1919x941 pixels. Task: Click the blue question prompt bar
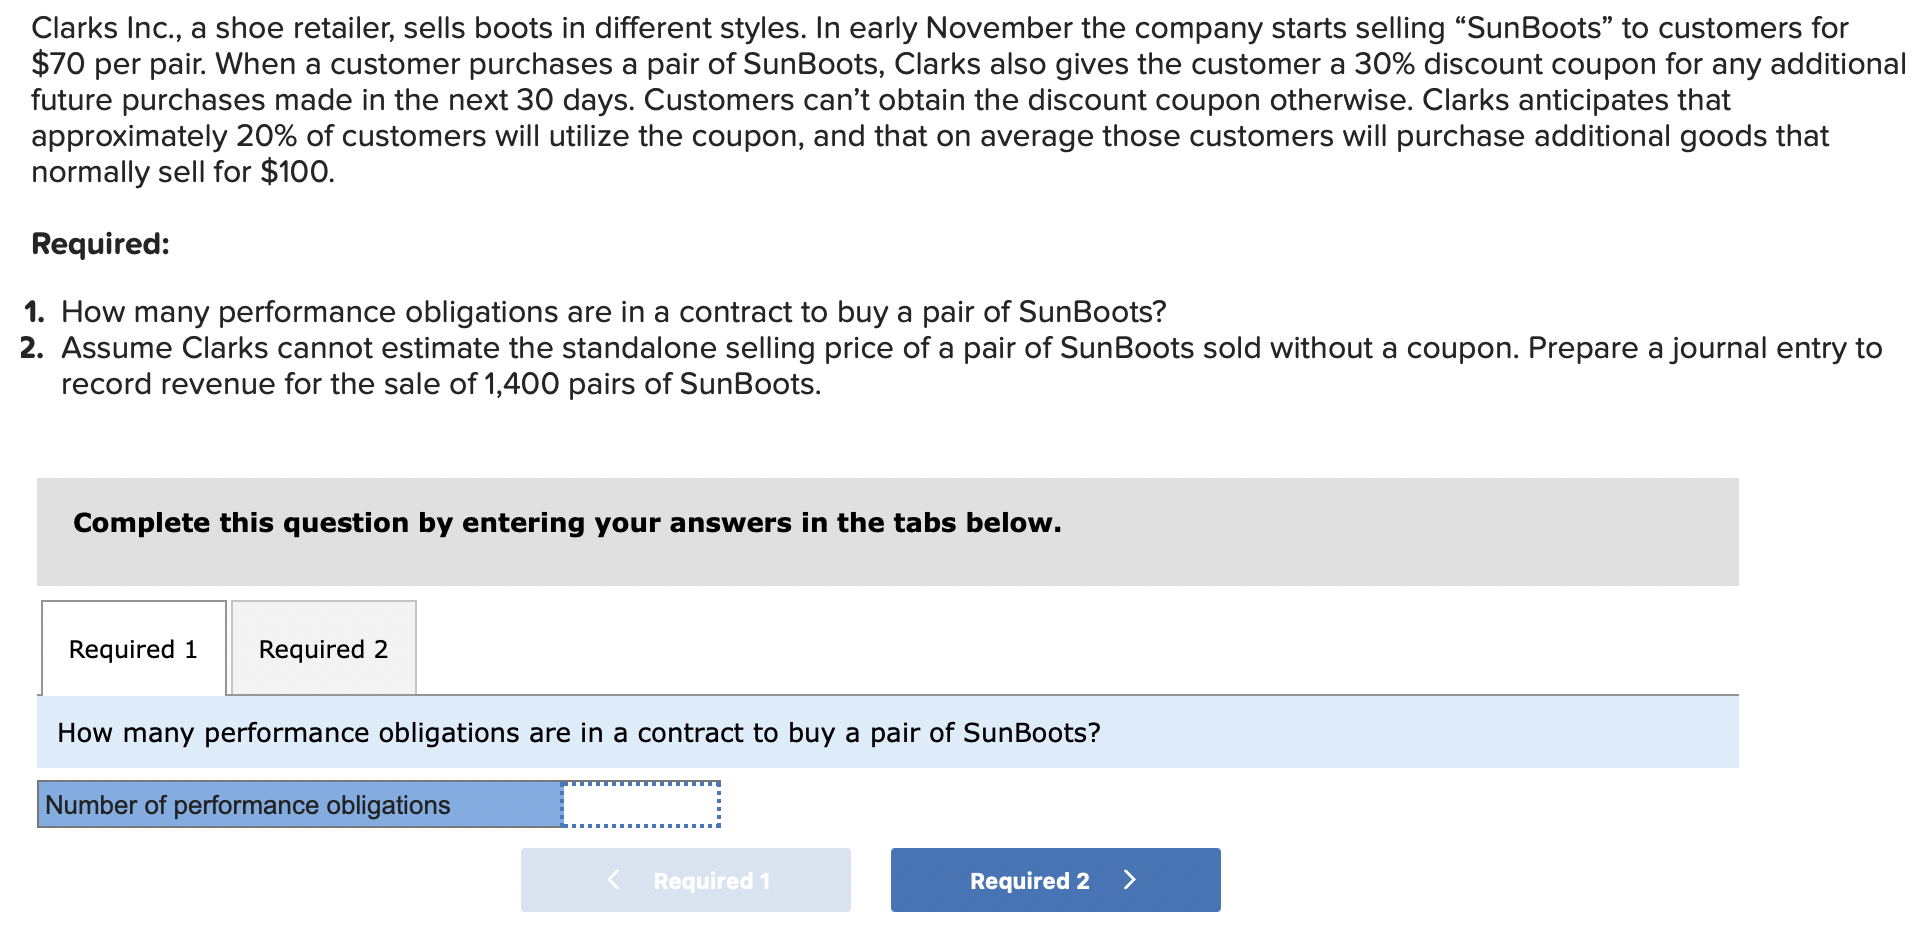coord(886,733)
